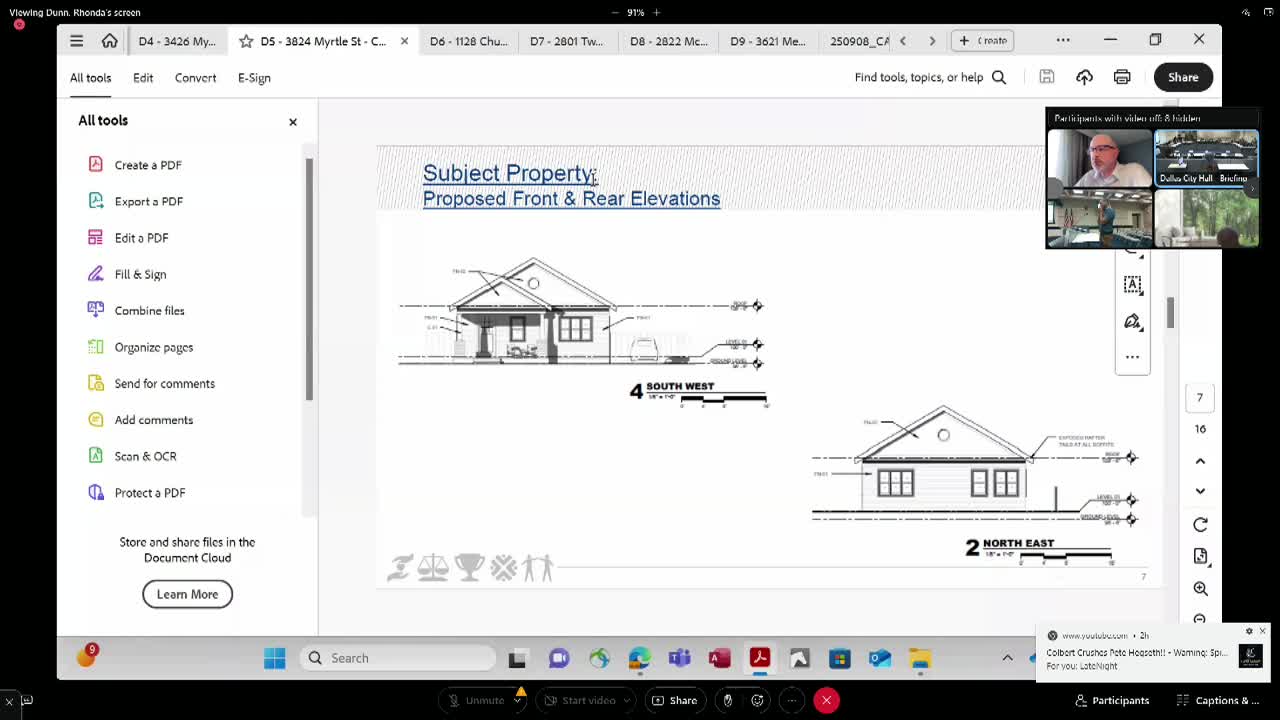
Task: Increase meeting view zoom with plus
Action: [x=657, y=12]
